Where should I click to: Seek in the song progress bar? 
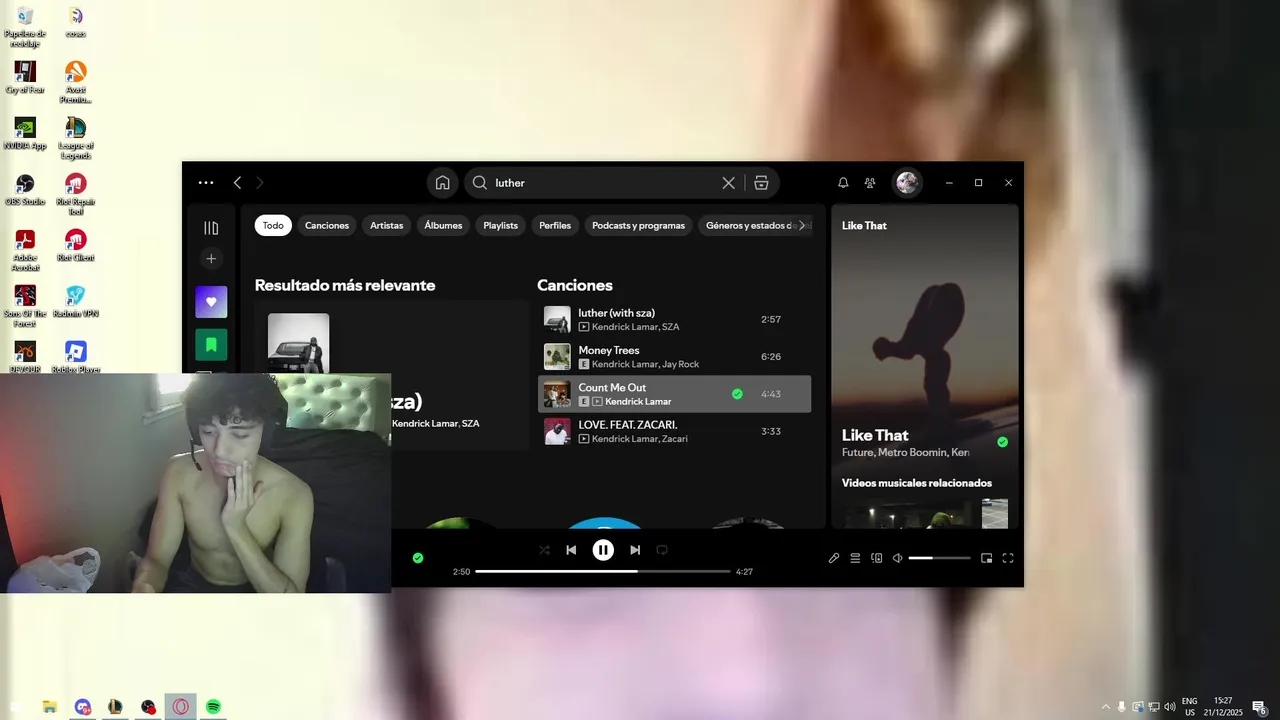(x=603, y=571)
